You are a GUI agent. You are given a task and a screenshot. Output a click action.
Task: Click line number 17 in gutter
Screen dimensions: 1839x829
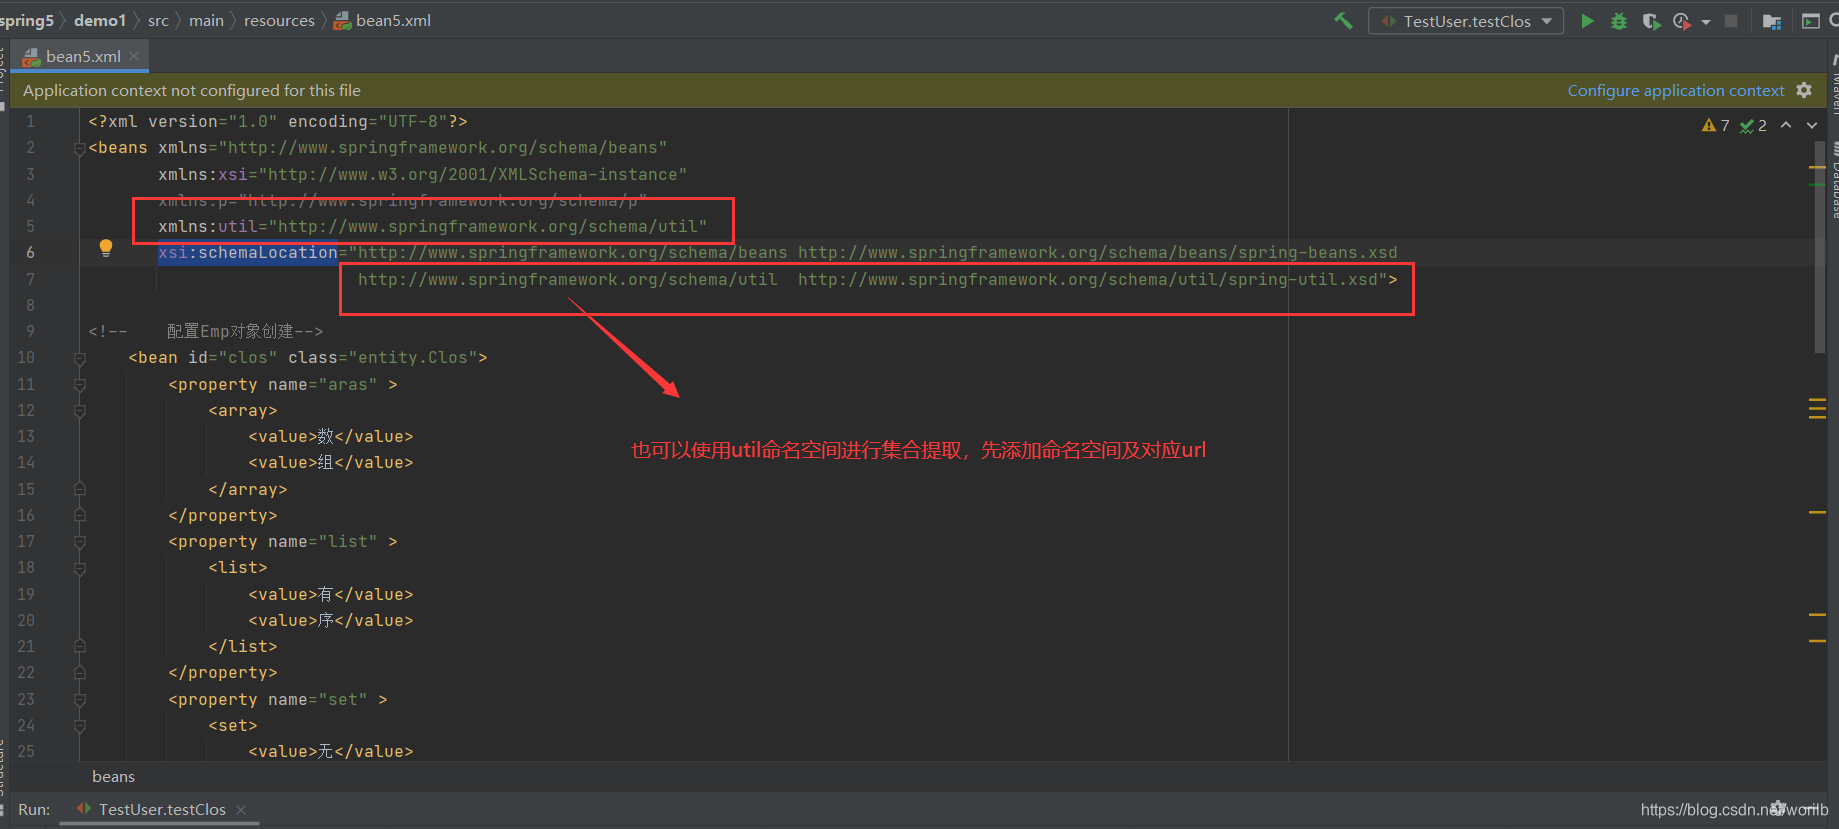pyautogui.click(x=26, y=542)
